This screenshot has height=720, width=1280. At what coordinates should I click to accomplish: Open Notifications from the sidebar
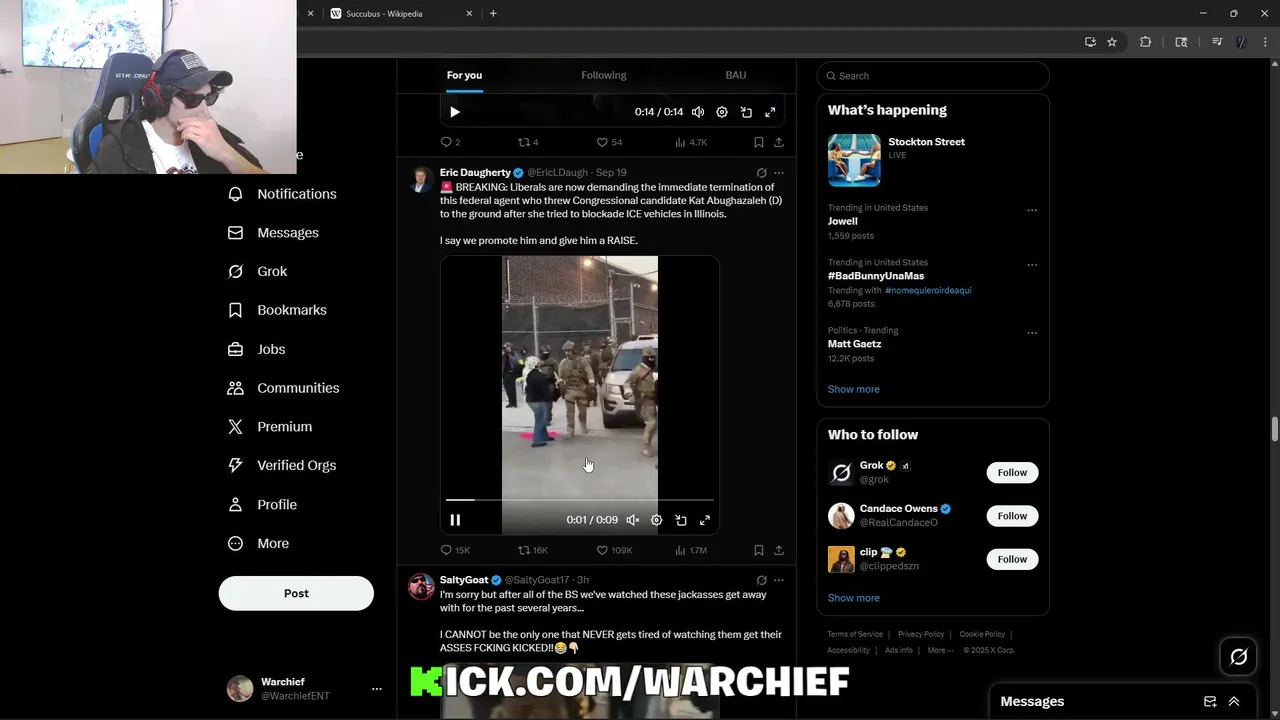point(282,194)
